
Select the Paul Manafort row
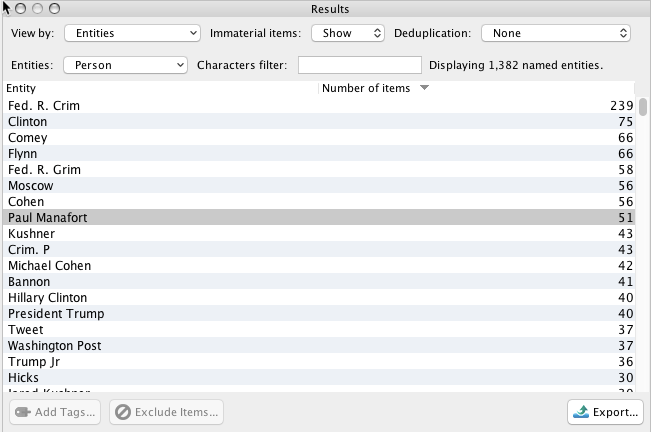tap(319, 217)
